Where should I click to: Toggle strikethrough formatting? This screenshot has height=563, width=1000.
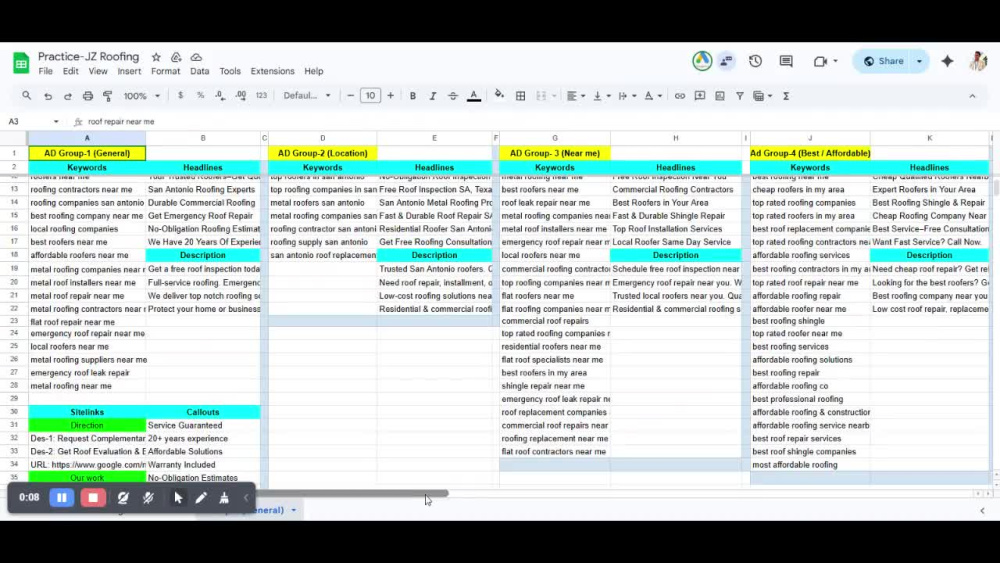pos(453,96)
